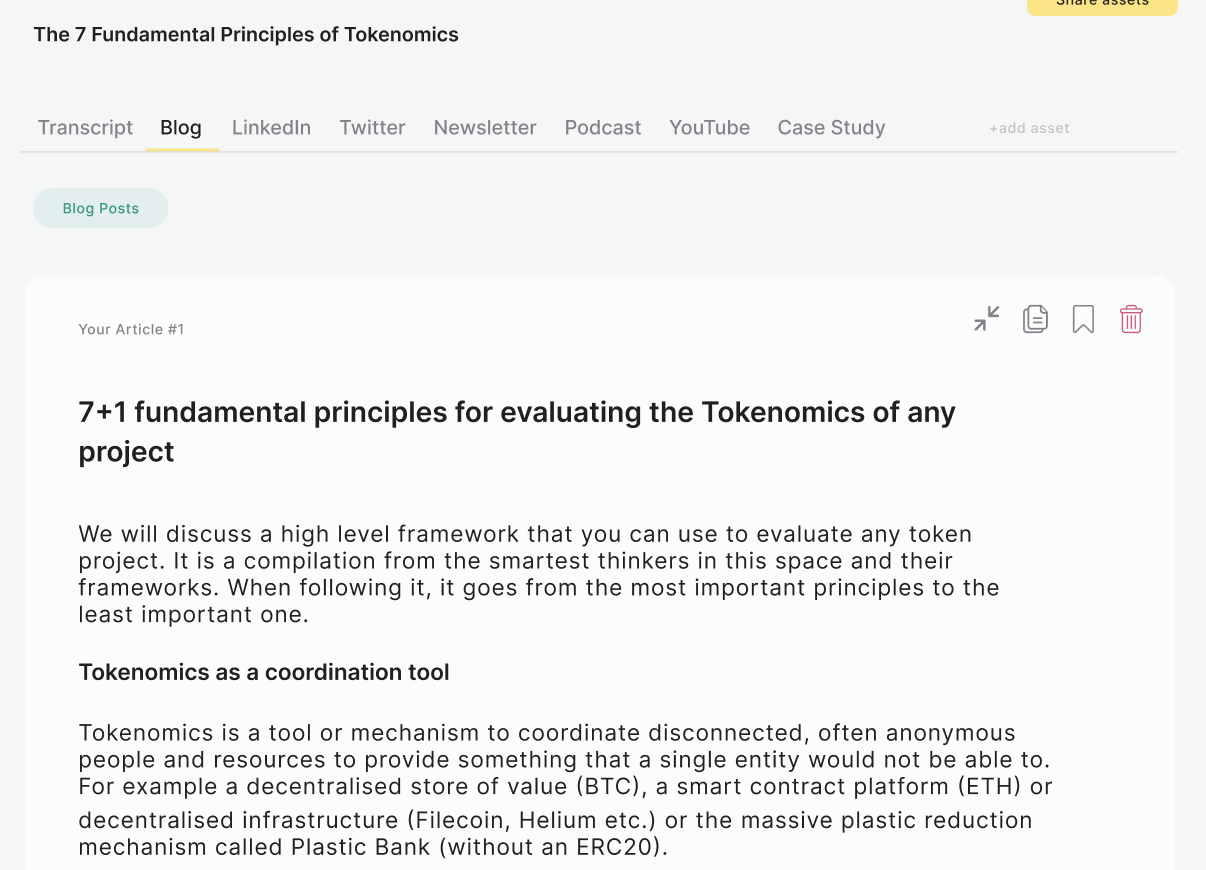This screenshot has width=1206, height=870.
Task: Delete the article with the trash icon
Action: tap(1131, 319)
